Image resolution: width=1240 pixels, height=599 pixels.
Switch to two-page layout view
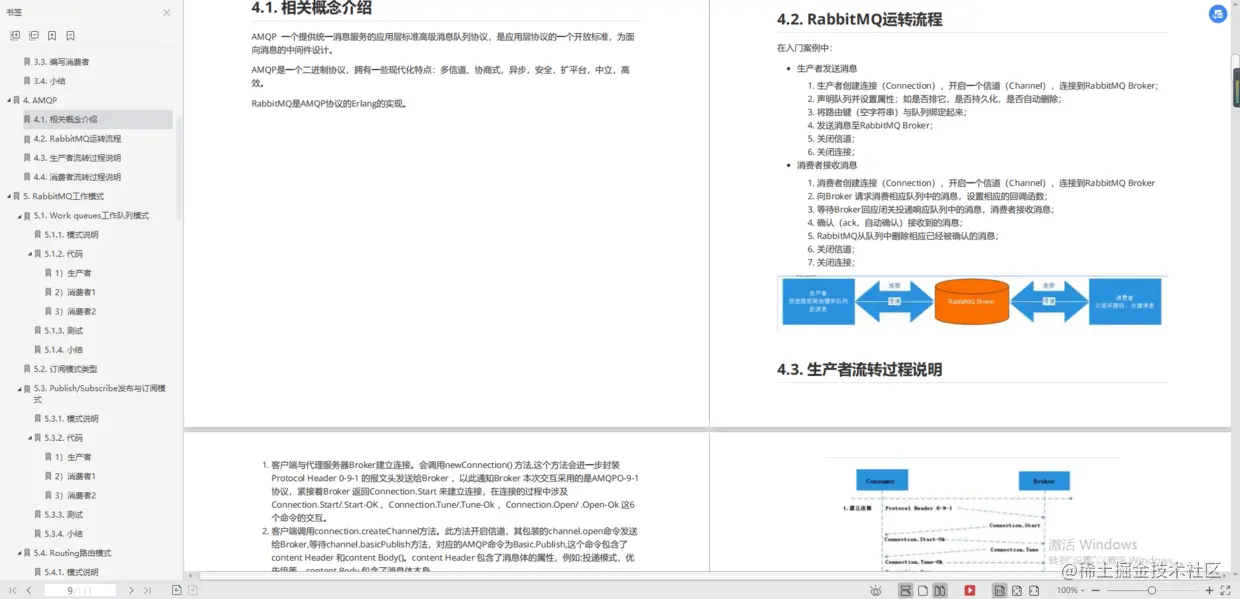click(940, 591)
